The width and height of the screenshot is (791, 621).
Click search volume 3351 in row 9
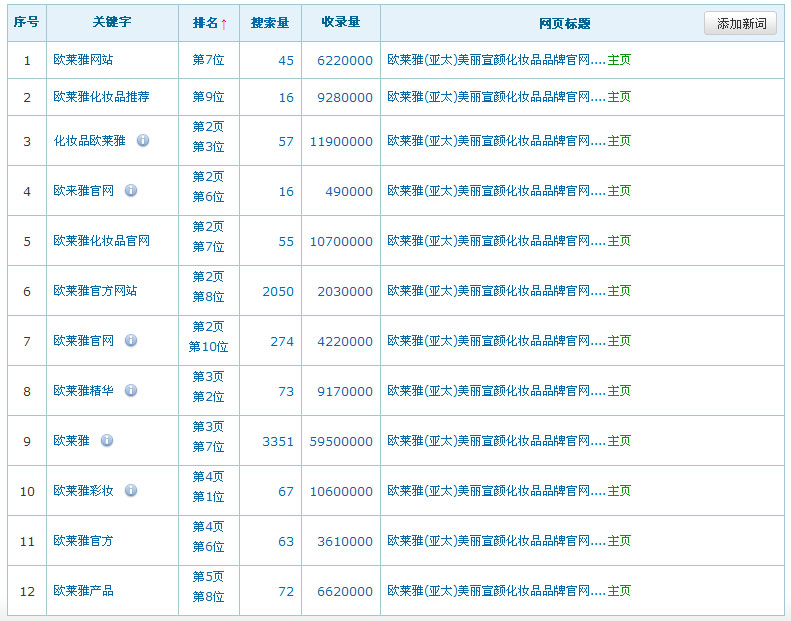point(278,441)
